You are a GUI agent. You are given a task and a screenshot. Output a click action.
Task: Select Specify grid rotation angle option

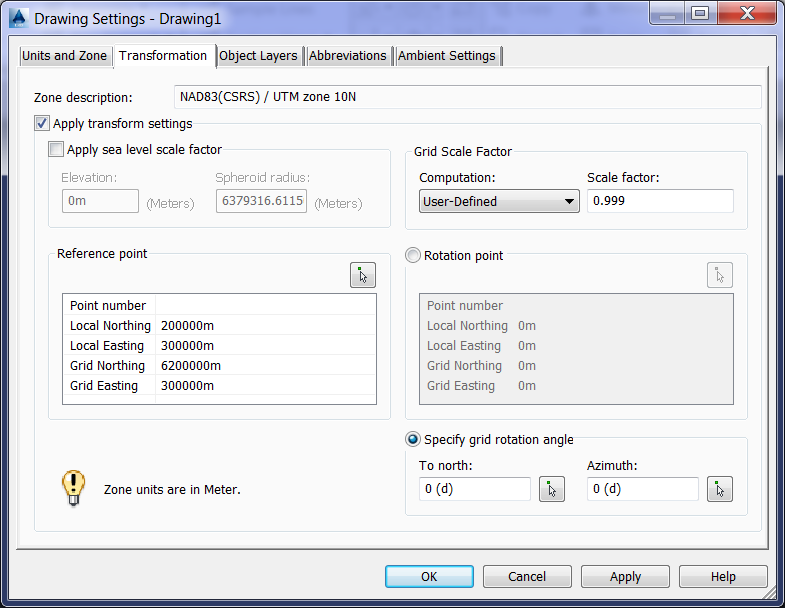[x=413, y=439]
